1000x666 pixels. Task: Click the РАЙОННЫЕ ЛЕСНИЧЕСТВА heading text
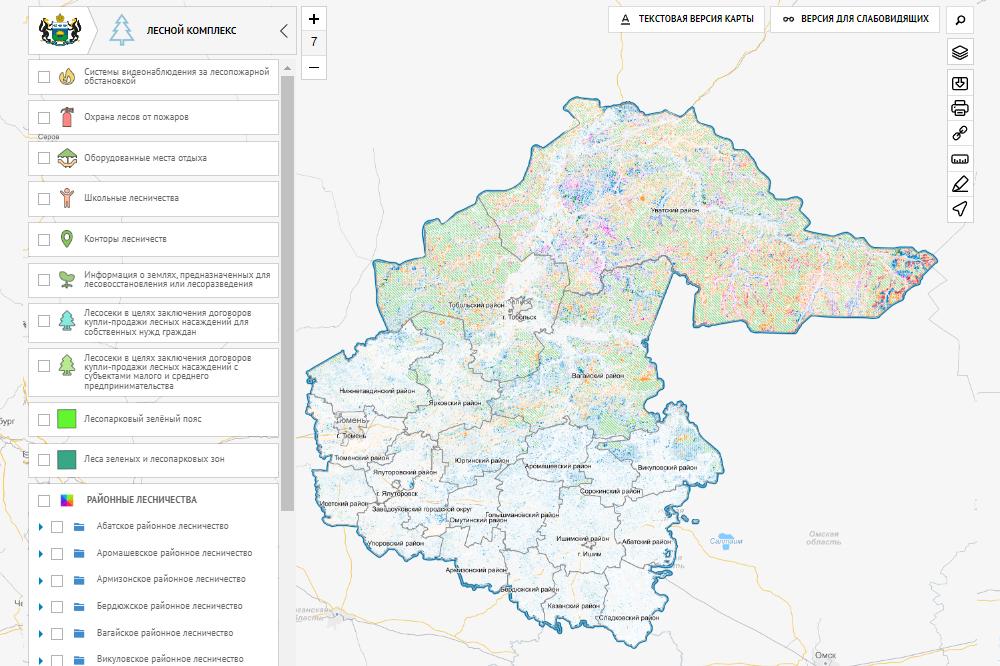point(142,500)
